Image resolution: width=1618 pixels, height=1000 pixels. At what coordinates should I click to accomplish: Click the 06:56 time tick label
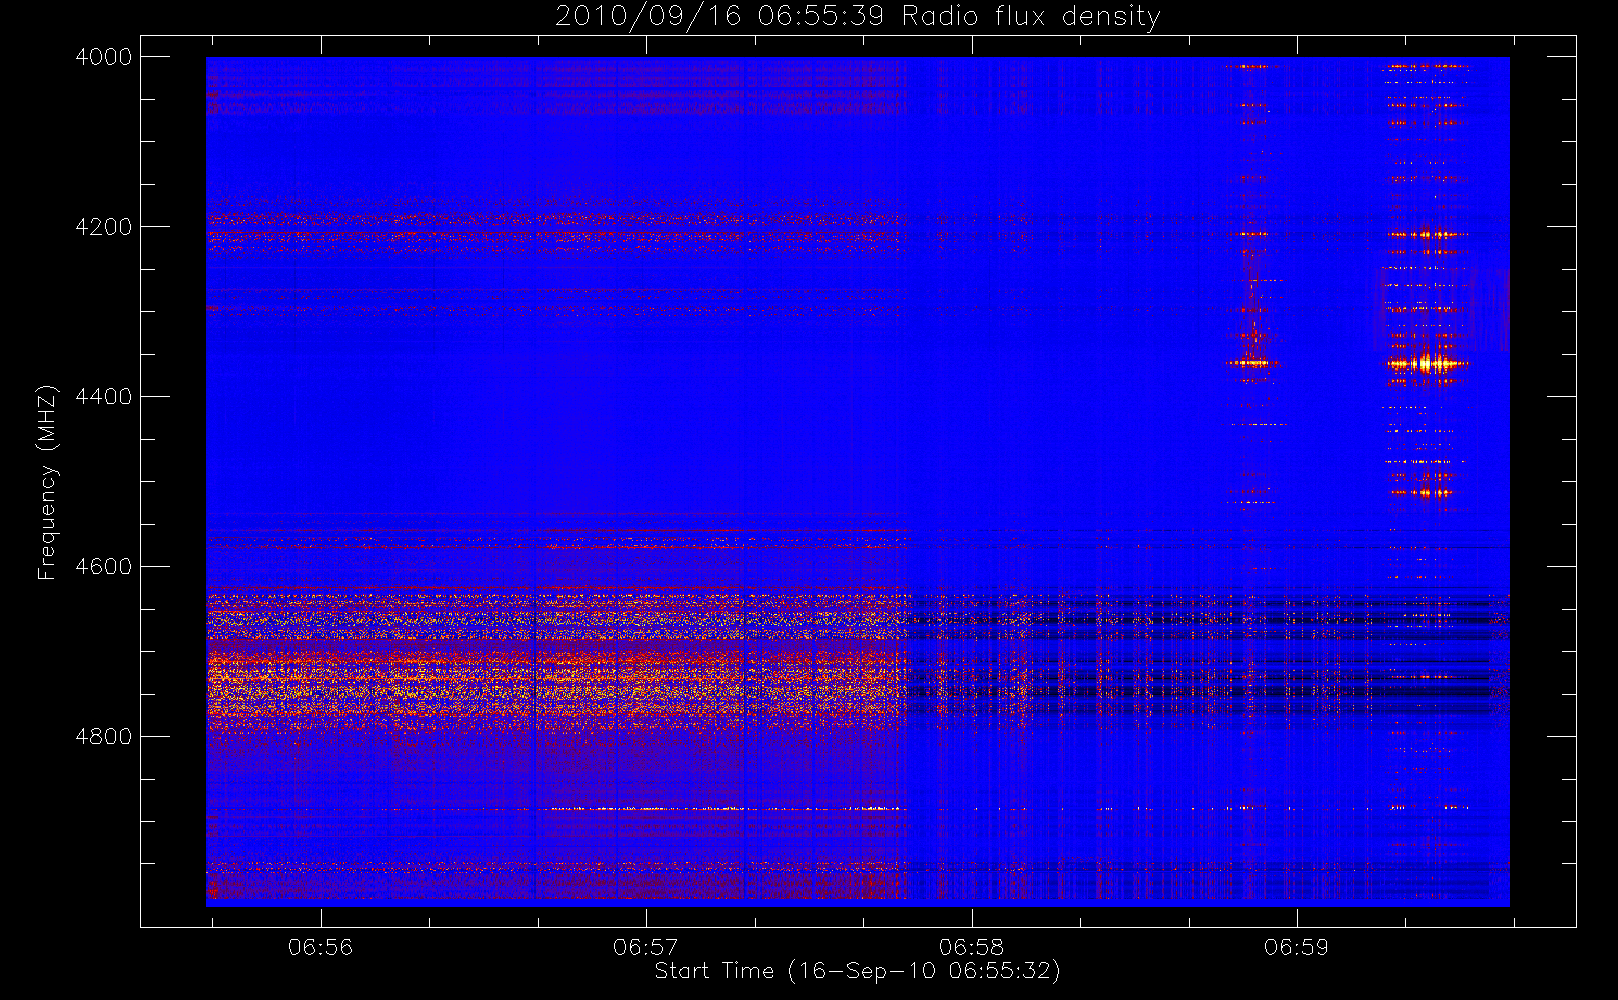click(x=321, y=947)
